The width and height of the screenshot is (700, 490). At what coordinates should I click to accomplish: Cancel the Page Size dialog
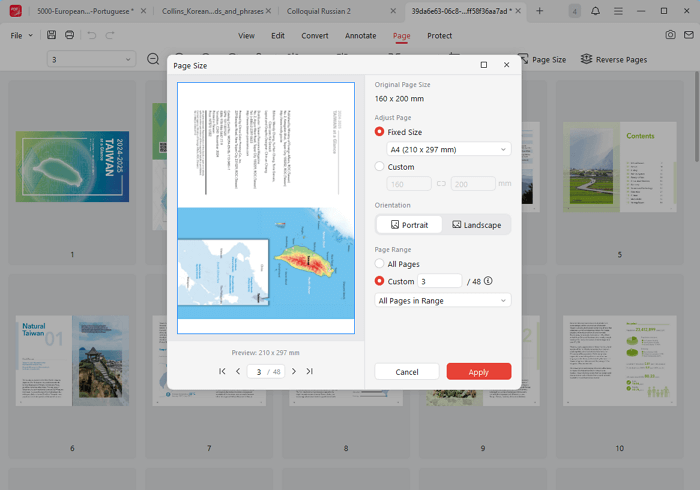406,371
